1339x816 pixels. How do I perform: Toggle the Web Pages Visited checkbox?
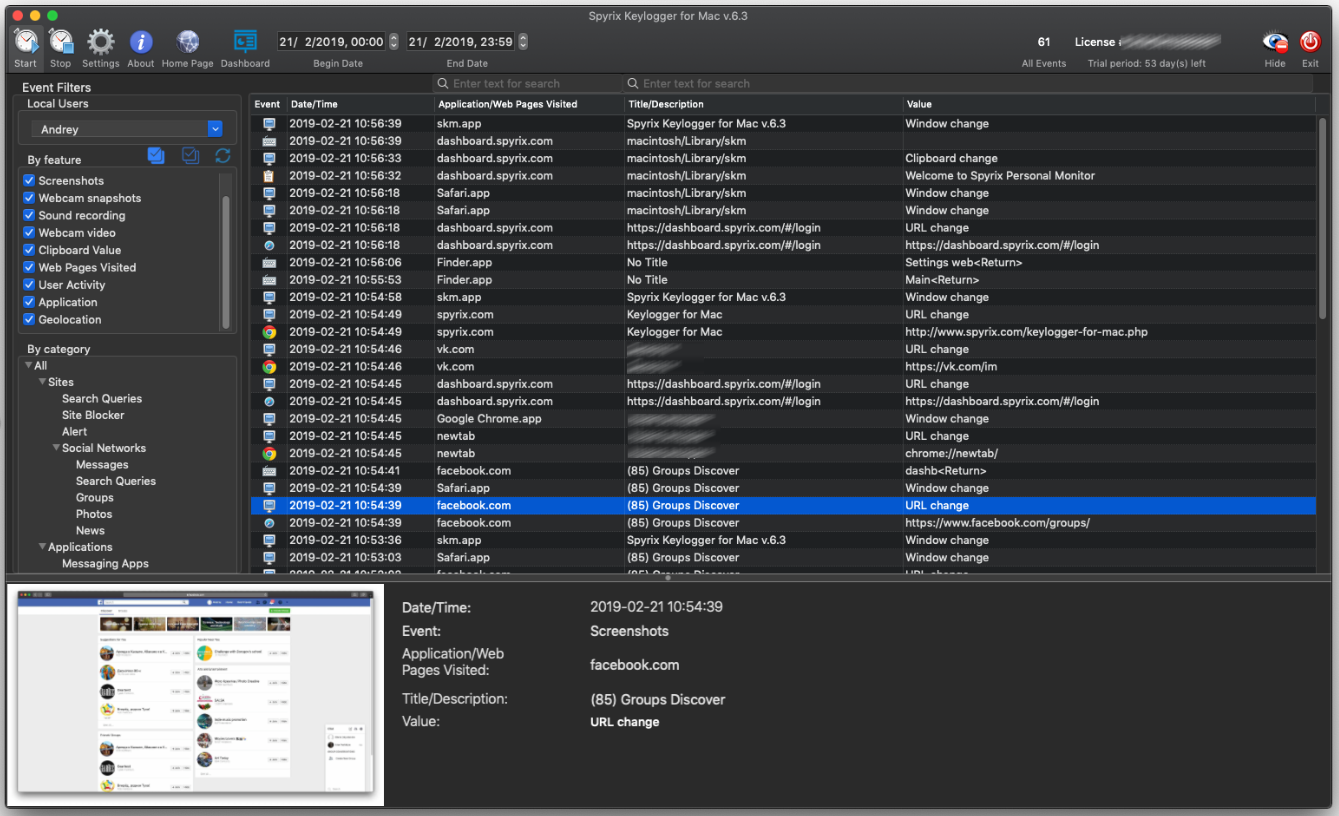(29, 267)
